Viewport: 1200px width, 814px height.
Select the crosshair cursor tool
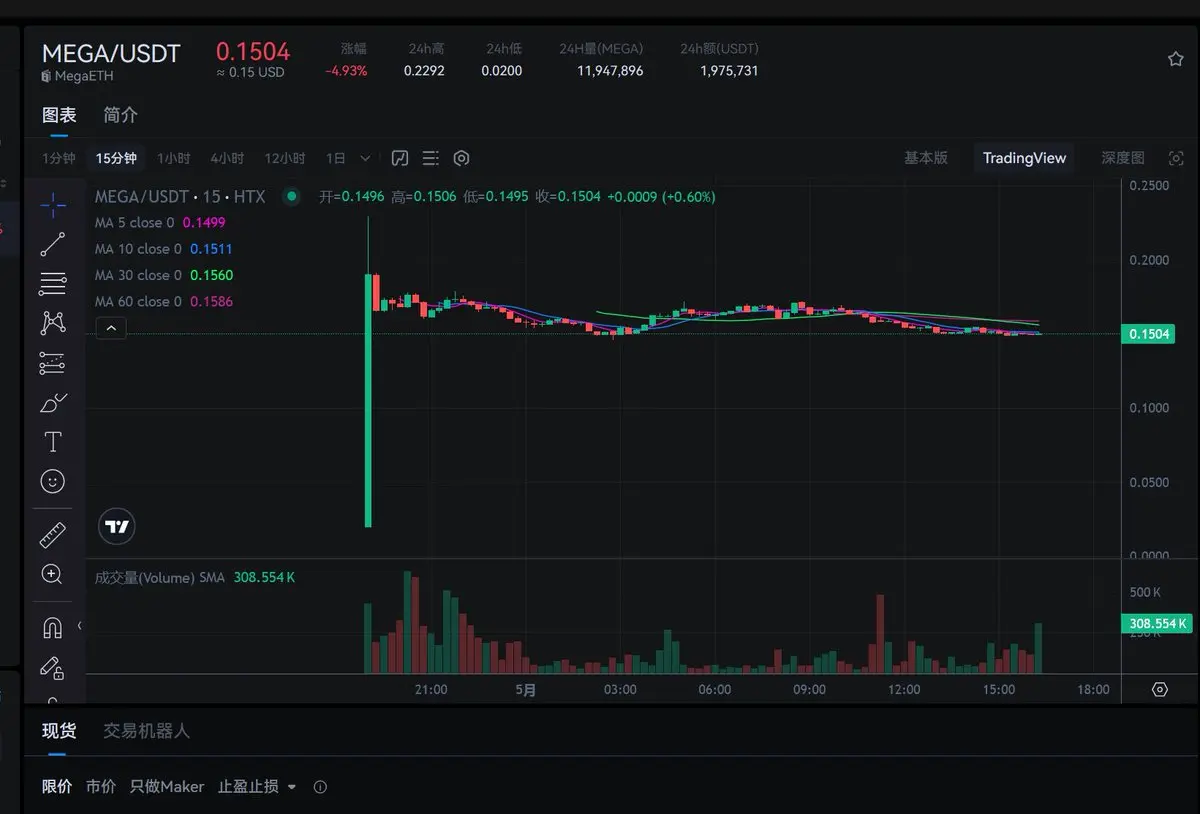[53, 205]
